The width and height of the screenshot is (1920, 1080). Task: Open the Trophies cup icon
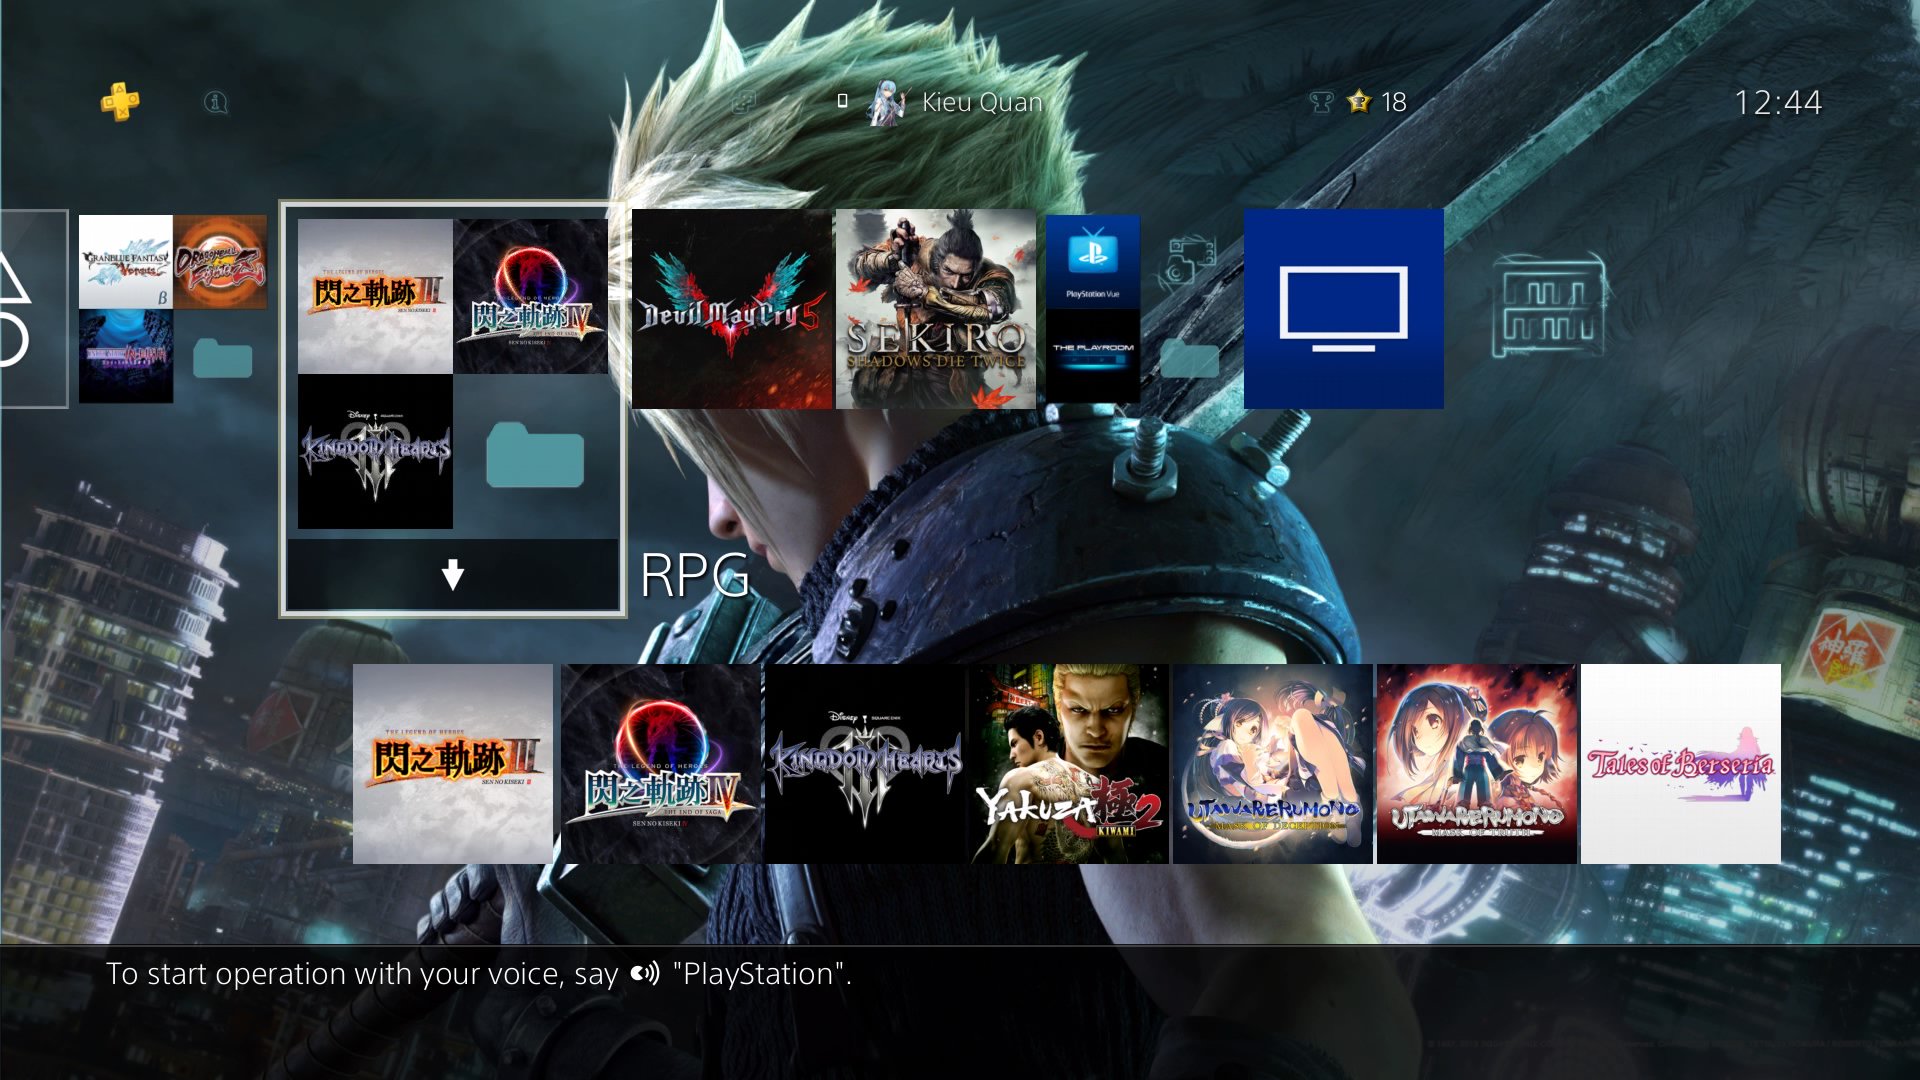pyautogui.click(x=1321, y=102)
